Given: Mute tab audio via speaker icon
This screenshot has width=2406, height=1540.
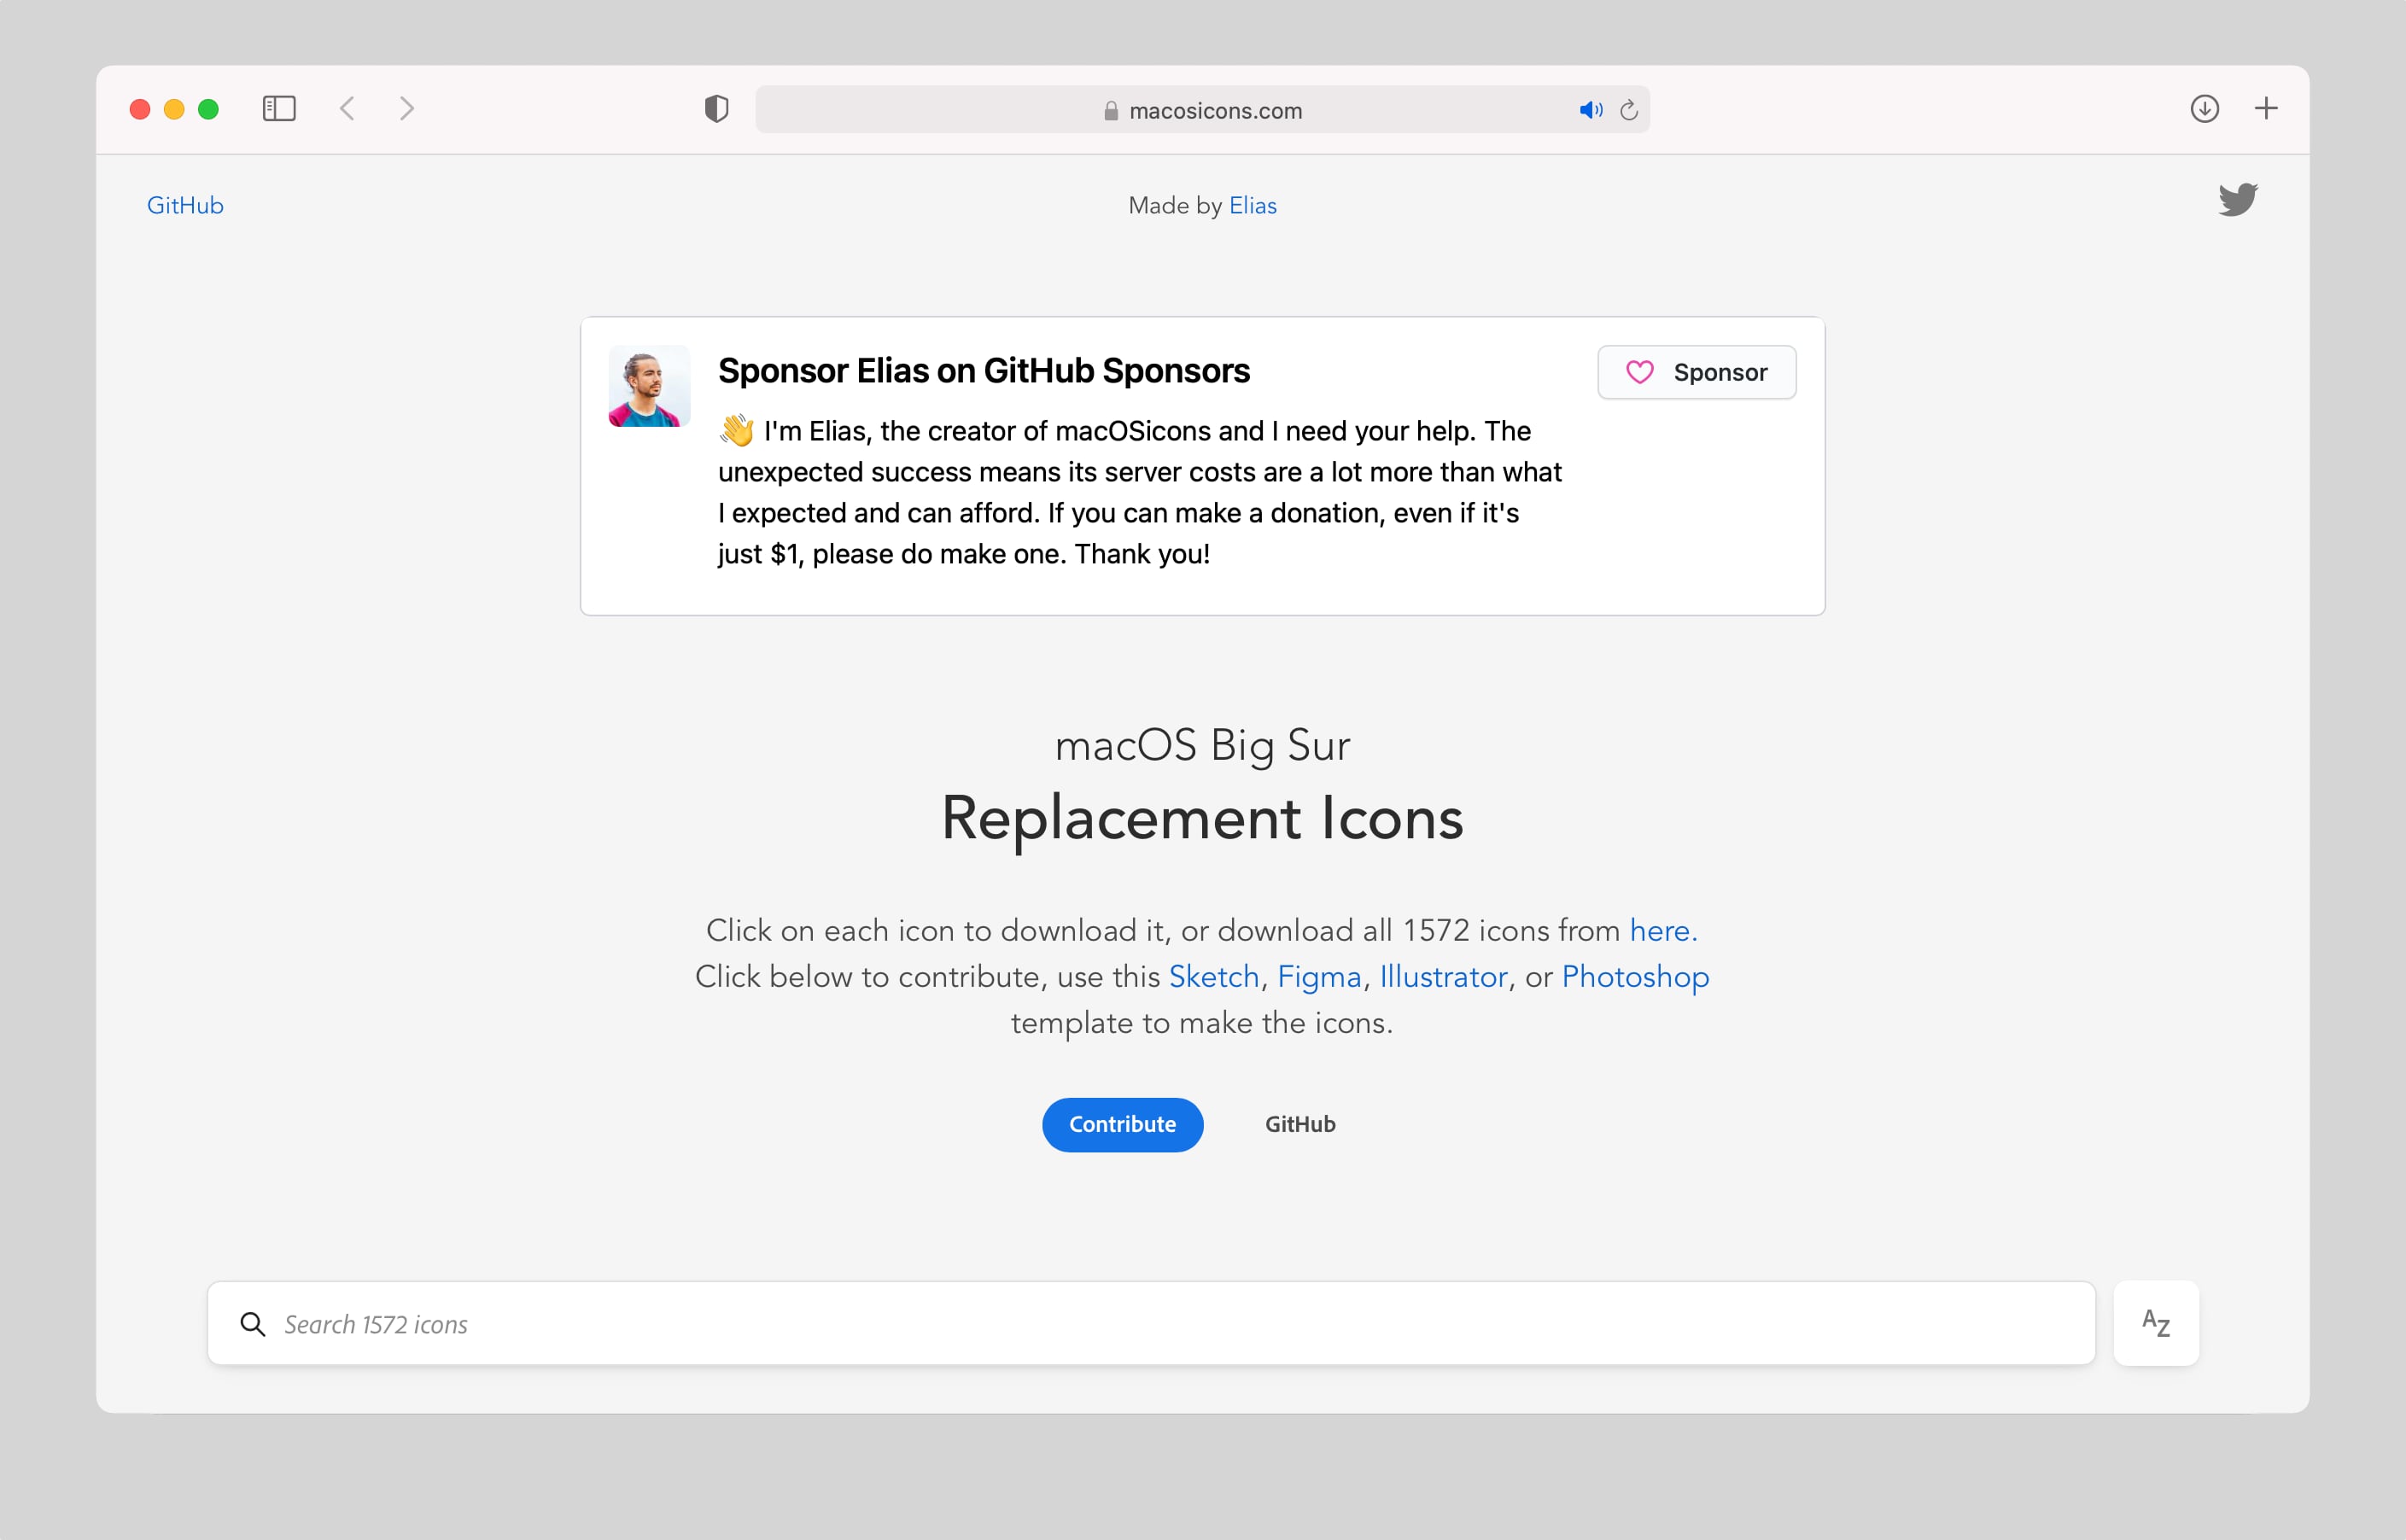Looking at the screenshot, I should pos(1590,110).
